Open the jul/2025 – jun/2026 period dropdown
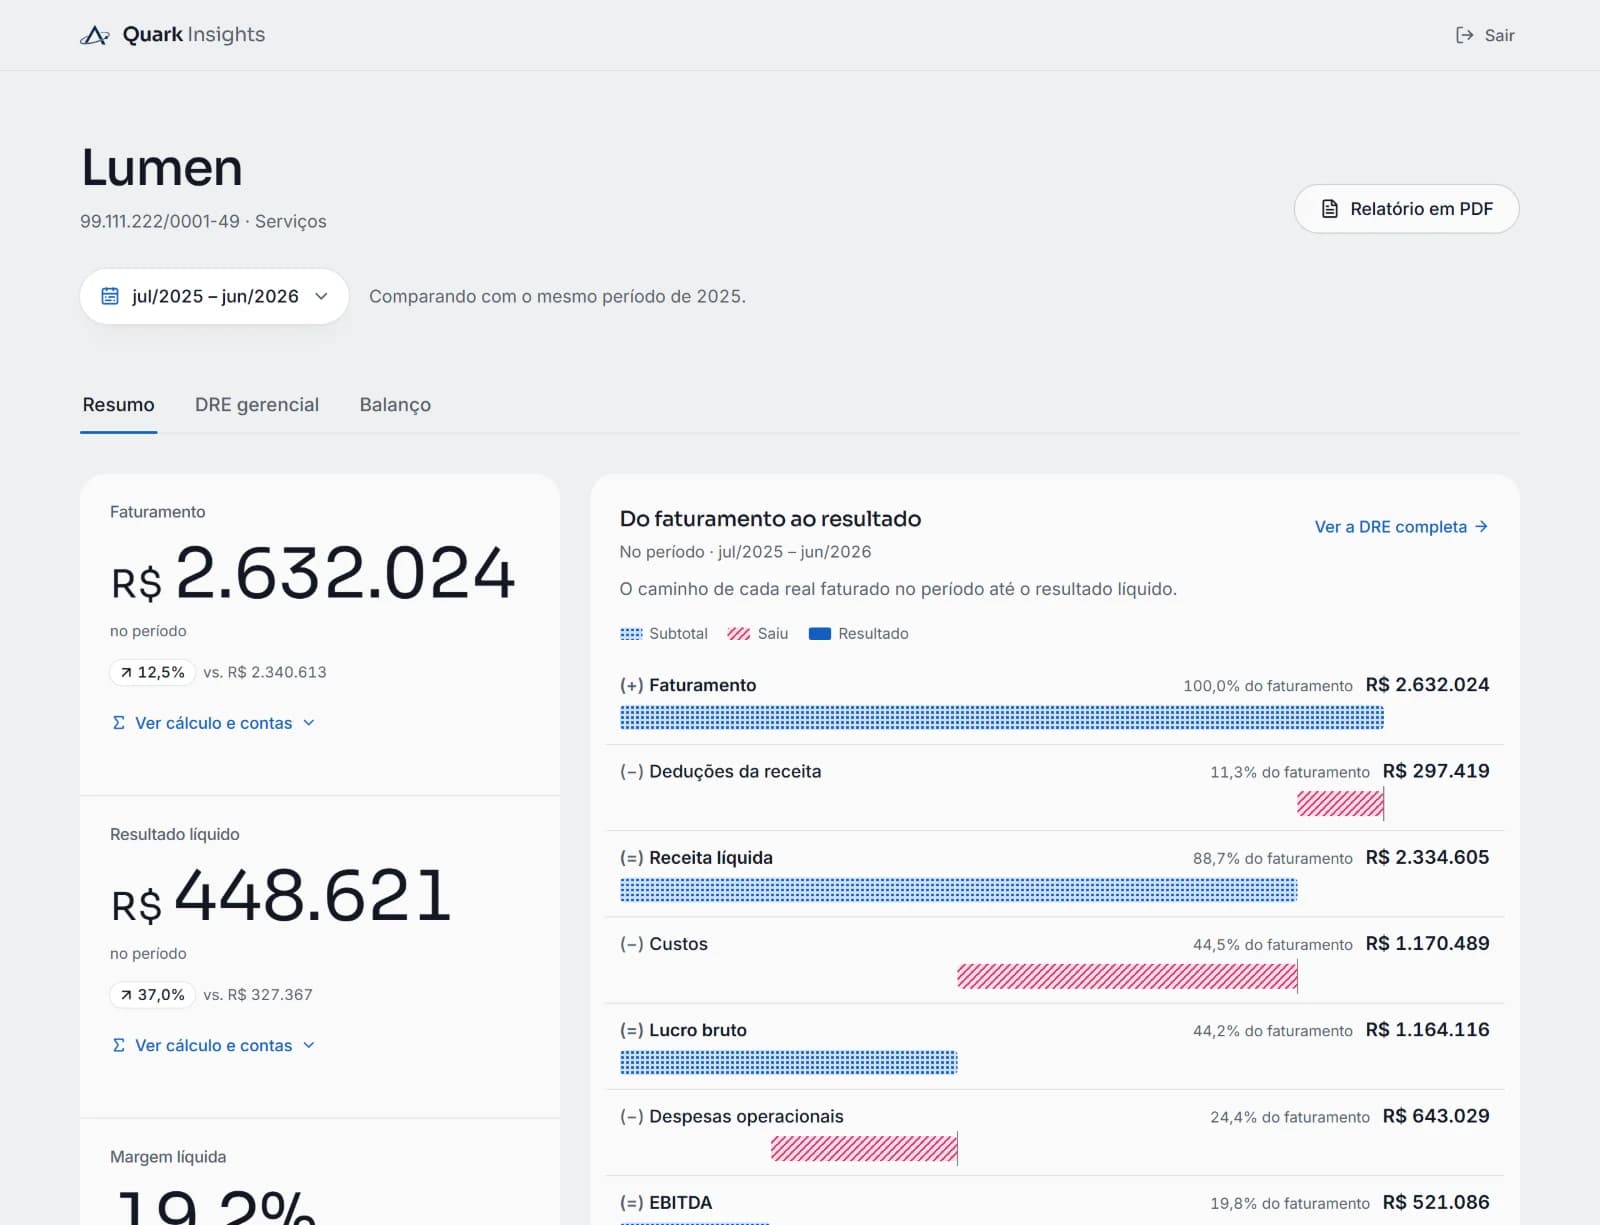 tap(214, 296)
